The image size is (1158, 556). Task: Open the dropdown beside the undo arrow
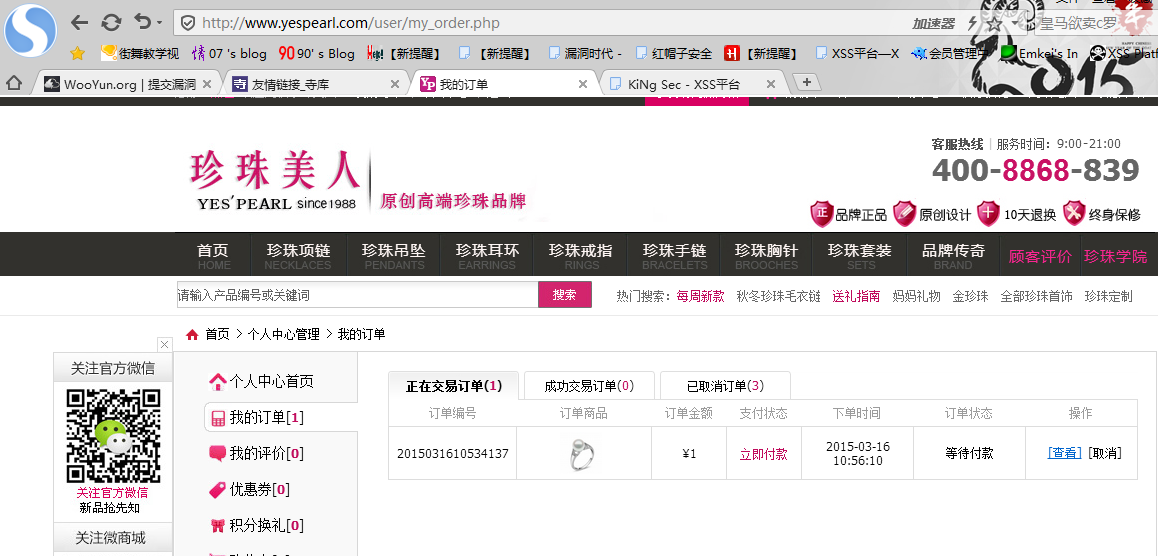click(x=160, y=24)
